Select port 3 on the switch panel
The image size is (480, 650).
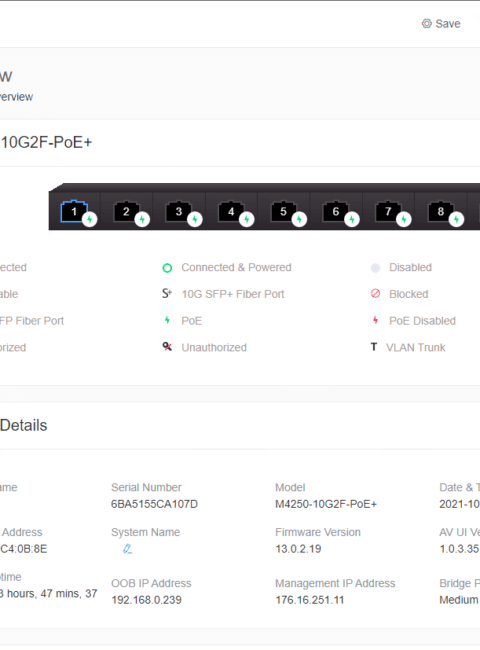[179, 211]
